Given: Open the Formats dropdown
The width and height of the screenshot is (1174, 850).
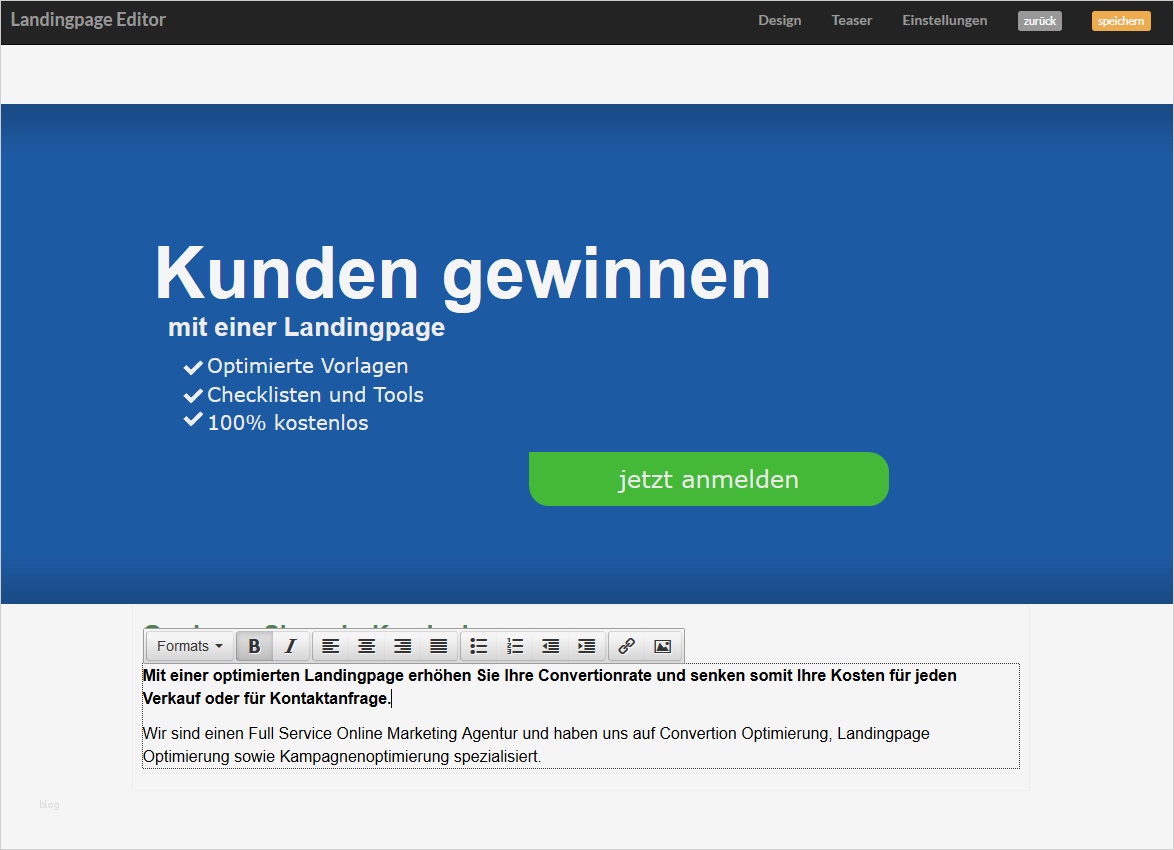Looking at the screenshot, I should click(188, 646).
